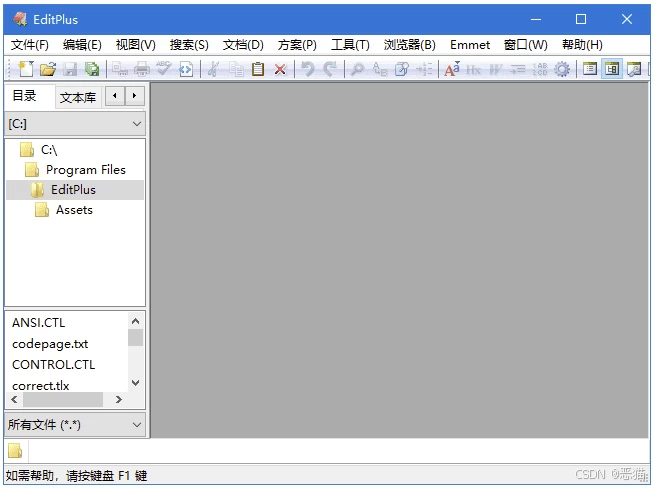Toggle the Word Wrap W icon
The height and width of the screenshot is (488, 653).
point(496,69)
